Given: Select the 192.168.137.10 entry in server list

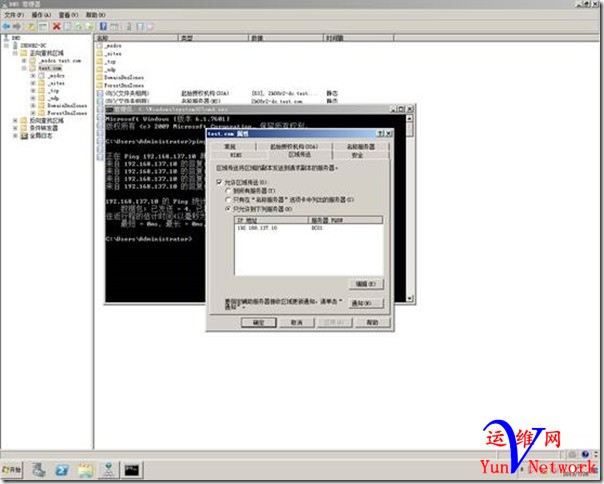Looking at the screenshot, I should click(308, 228).
